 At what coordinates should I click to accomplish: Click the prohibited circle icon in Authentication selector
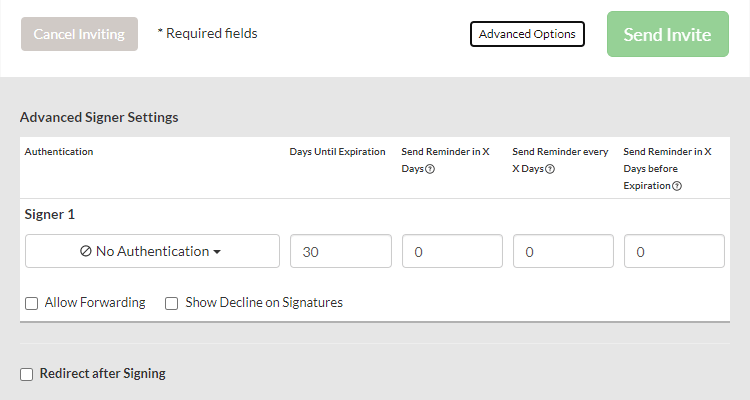[x=86, y=252]
